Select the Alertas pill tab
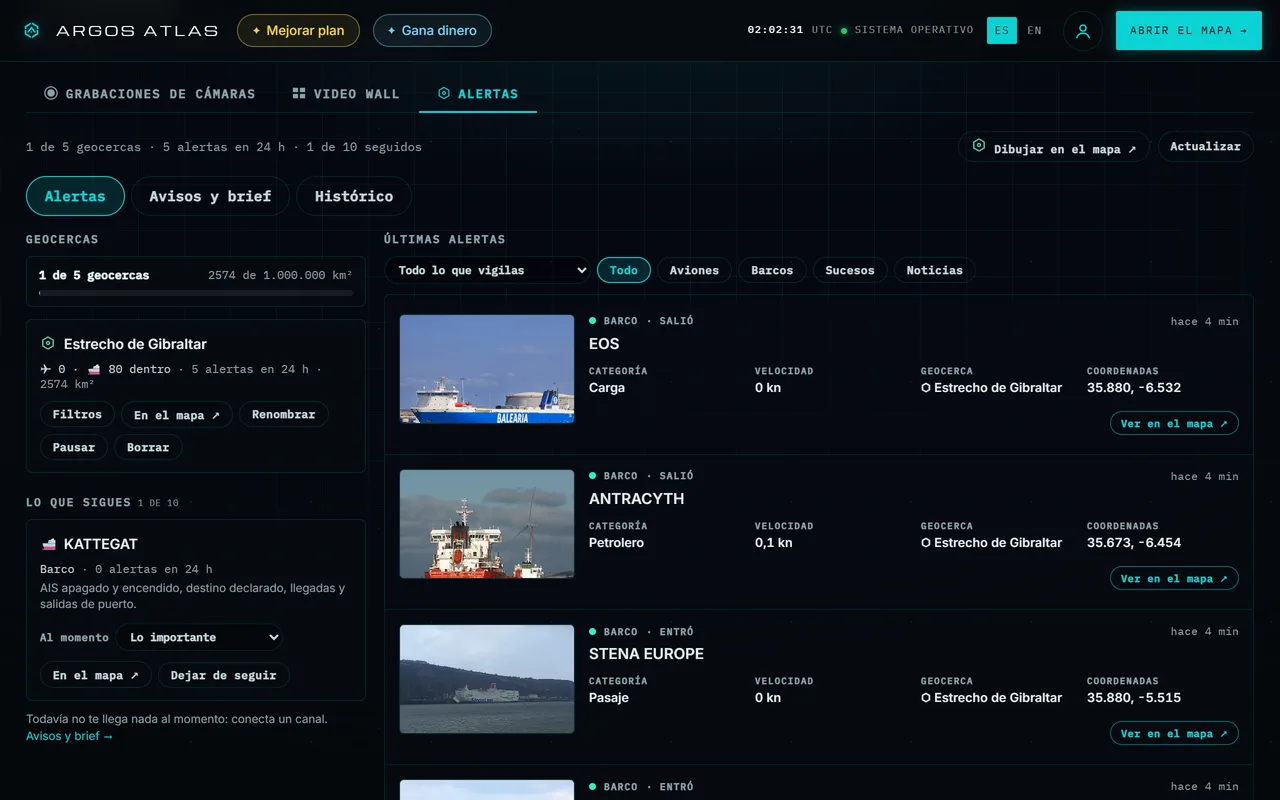 (75, 196)
